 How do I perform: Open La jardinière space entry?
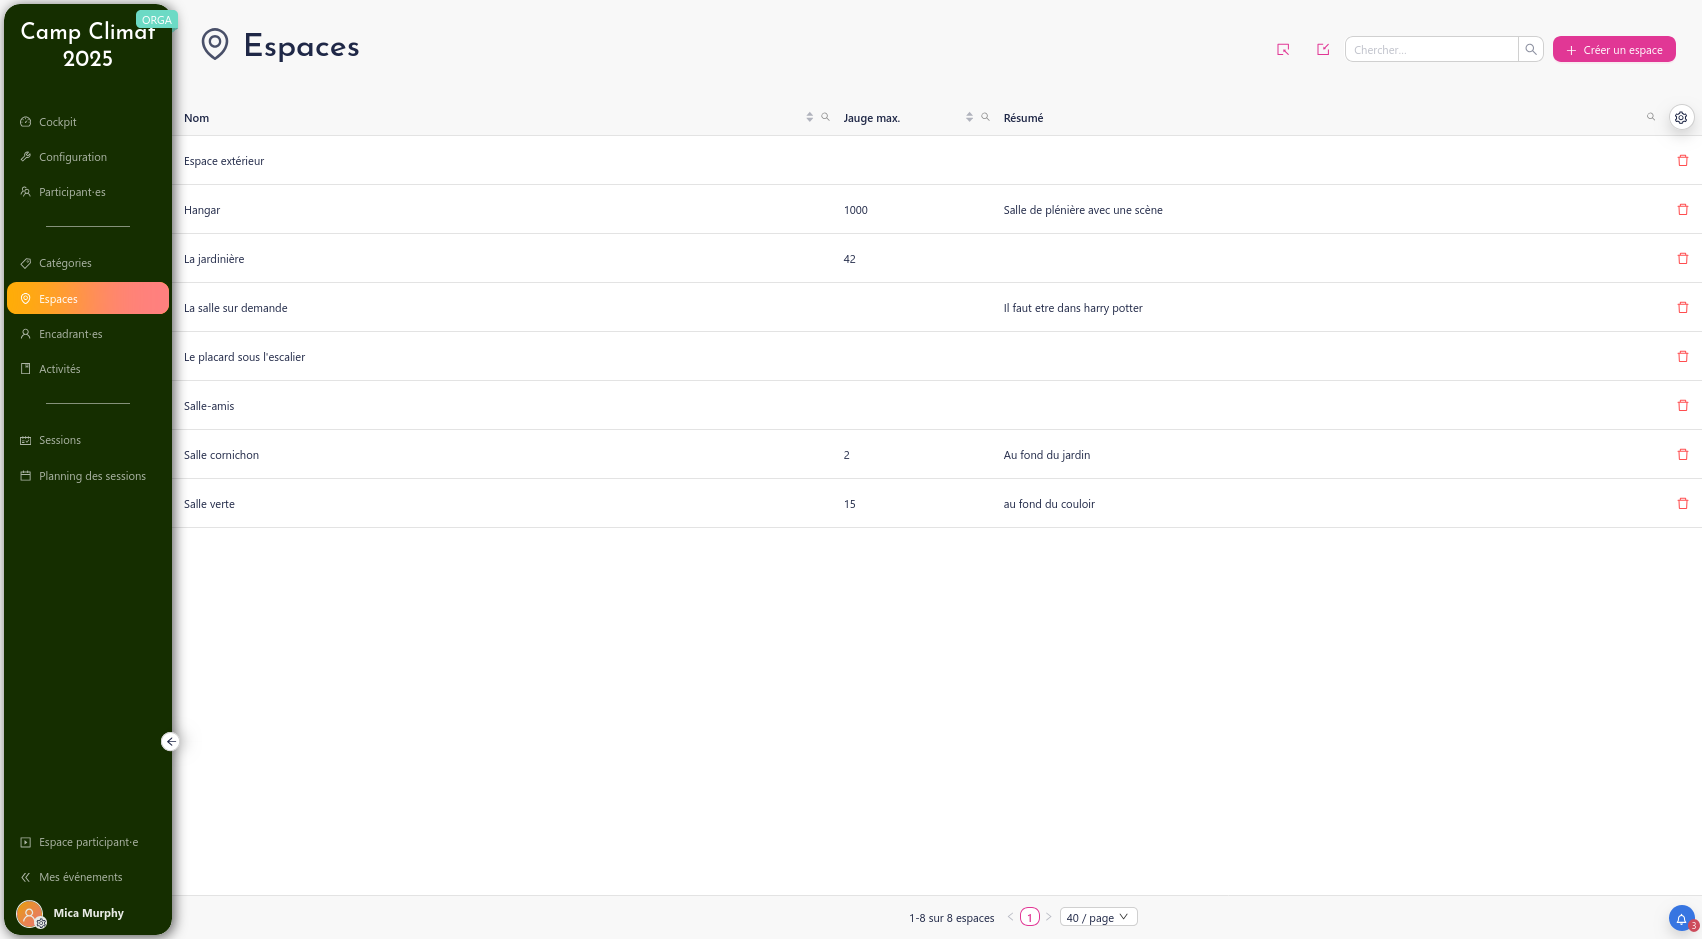[214, 259]
